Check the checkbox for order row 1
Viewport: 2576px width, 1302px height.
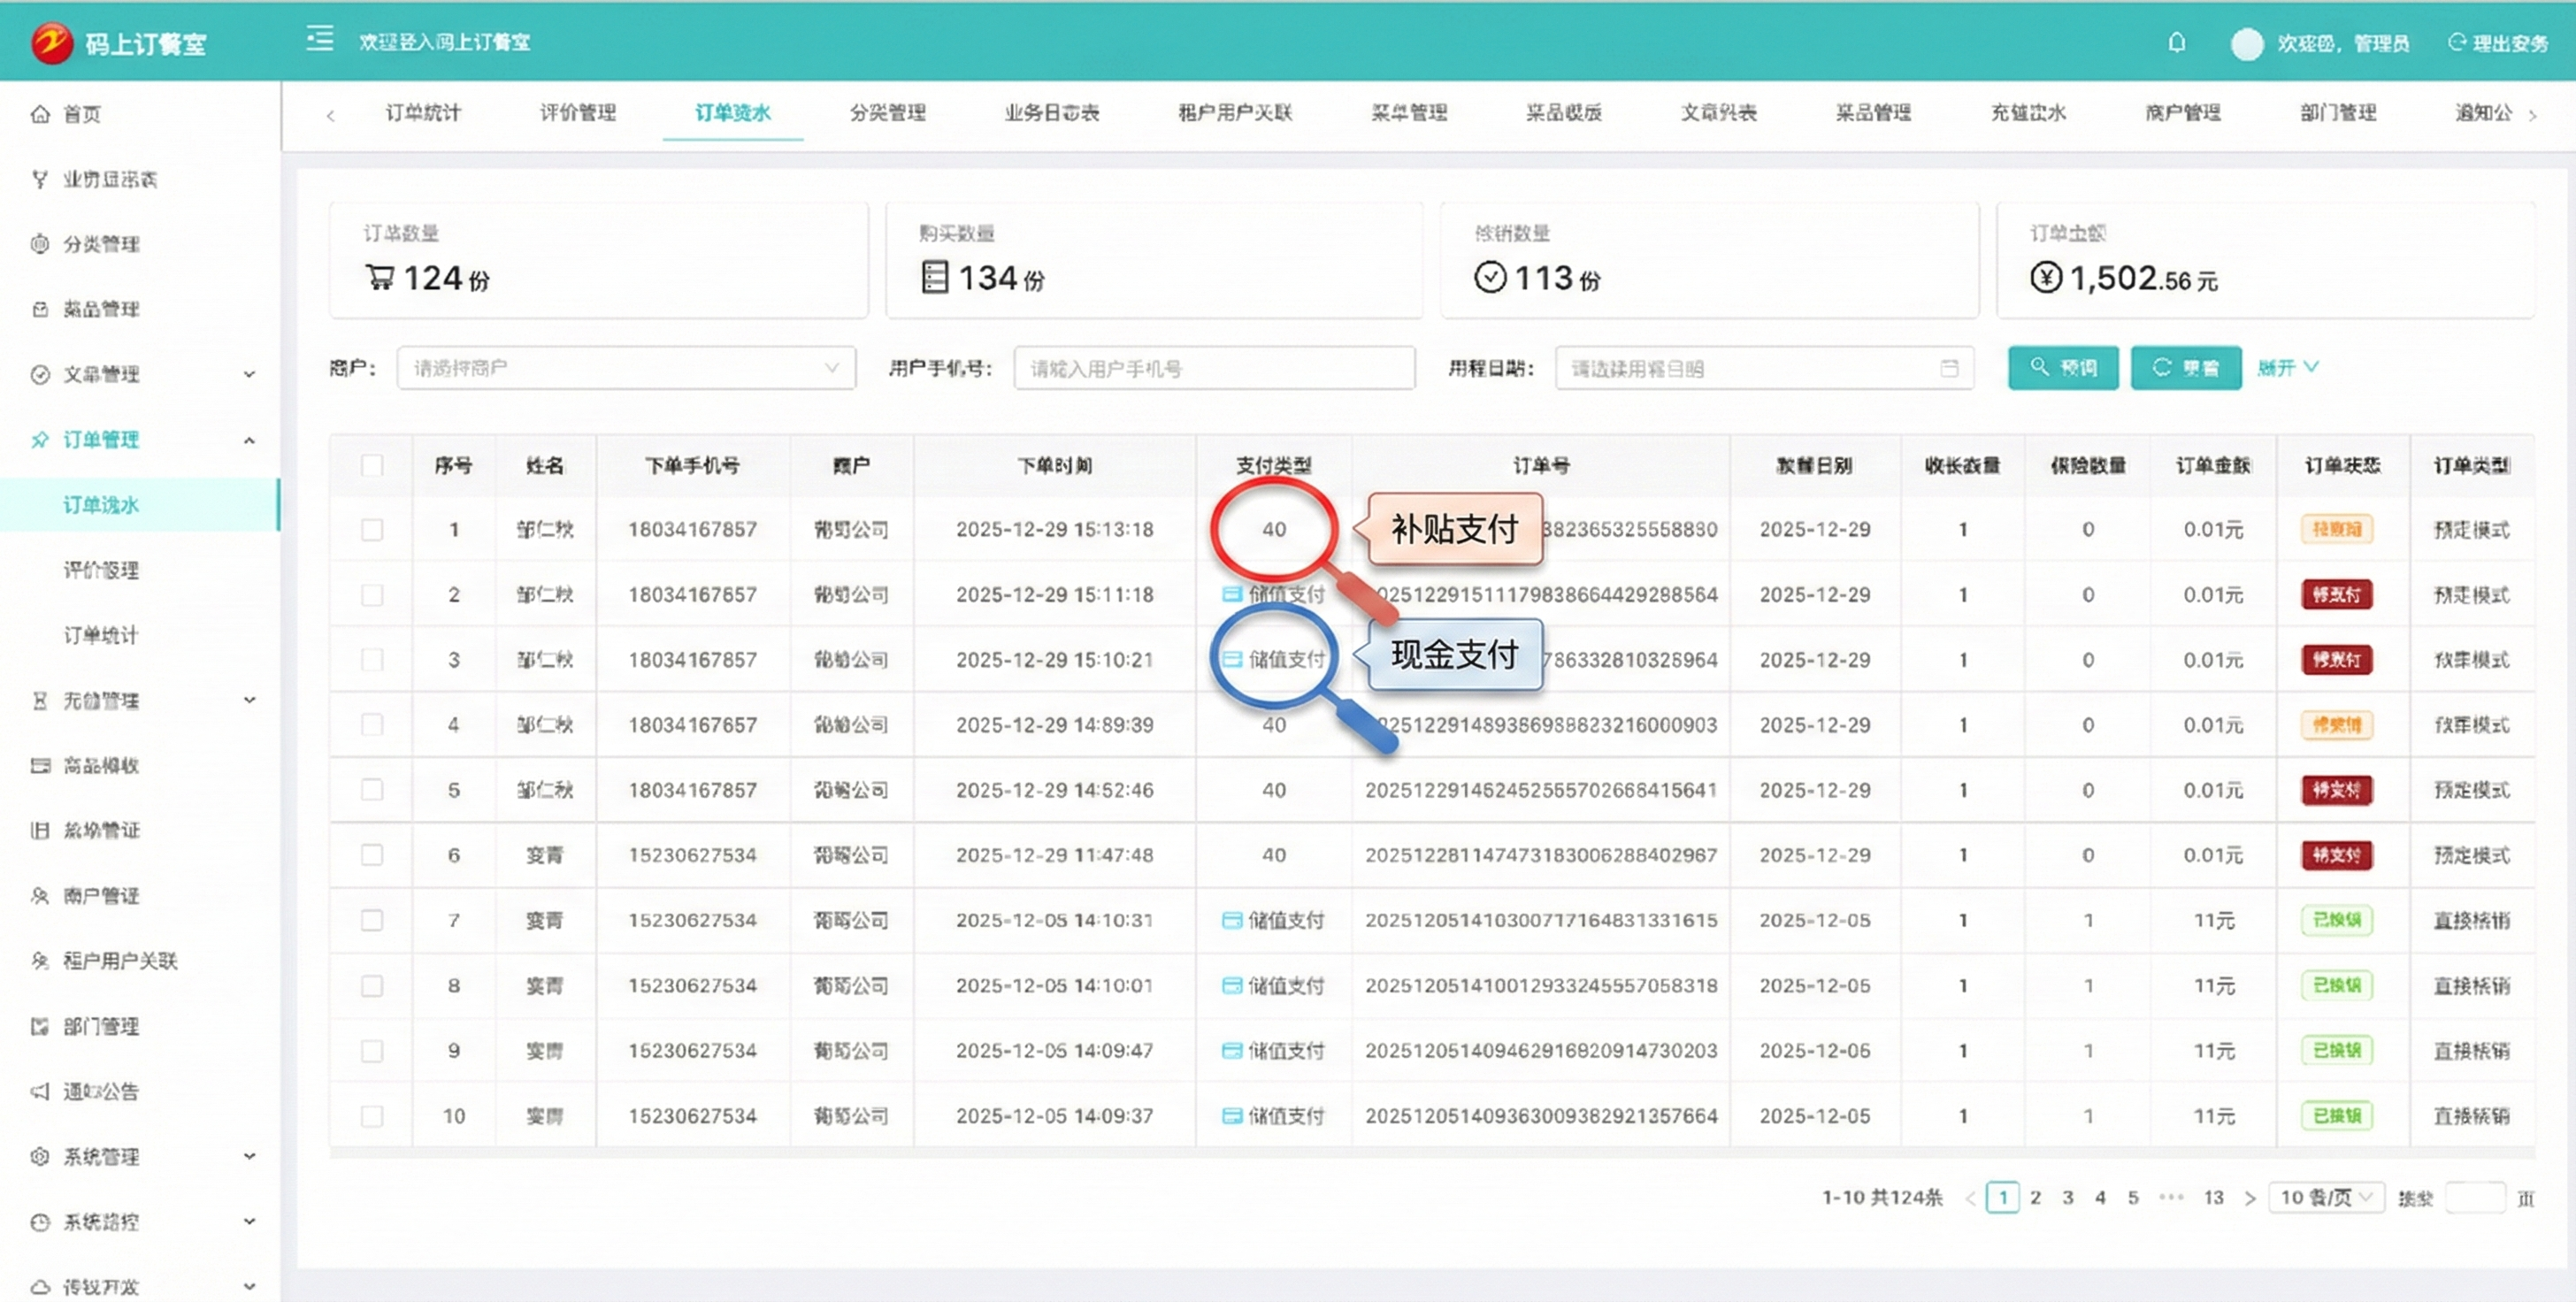pyautogui.click(x=372, y=529)
